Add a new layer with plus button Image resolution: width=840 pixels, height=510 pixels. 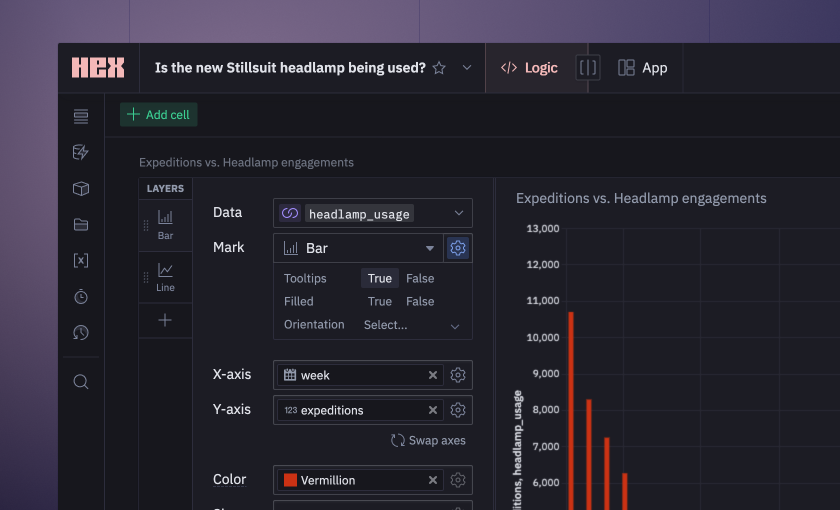pos(165,320)
